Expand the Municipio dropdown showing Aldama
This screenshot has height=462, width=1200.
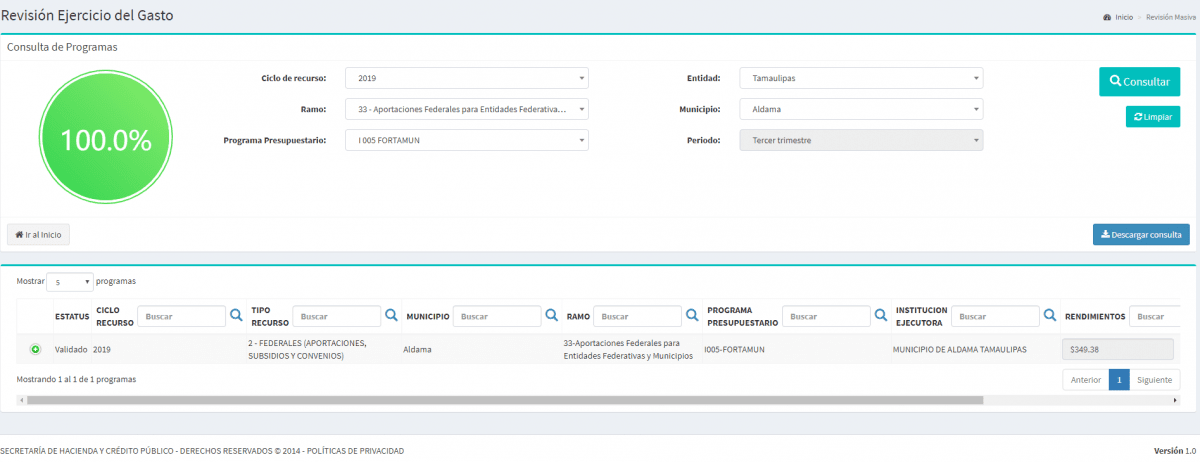(861, 109)
